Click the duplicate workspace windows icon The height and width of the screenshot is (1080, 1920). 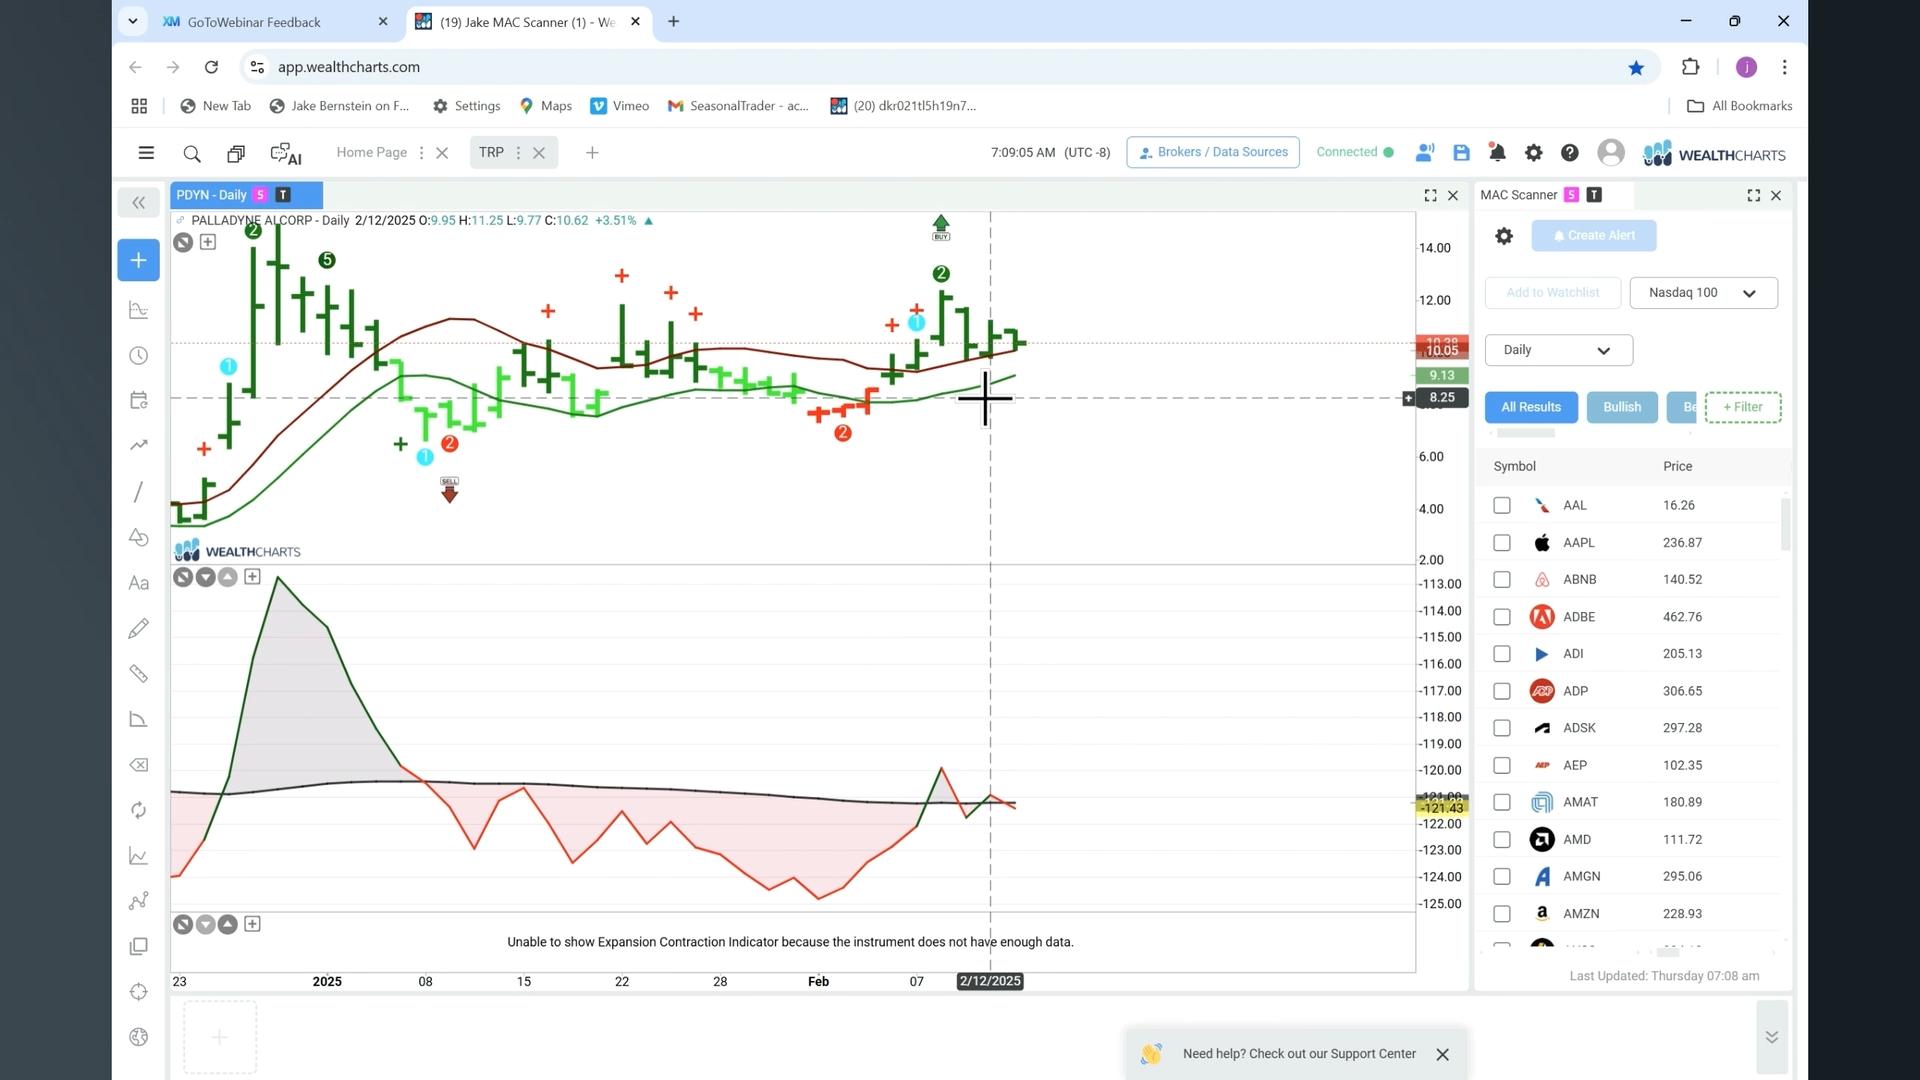tap(236, 153)
